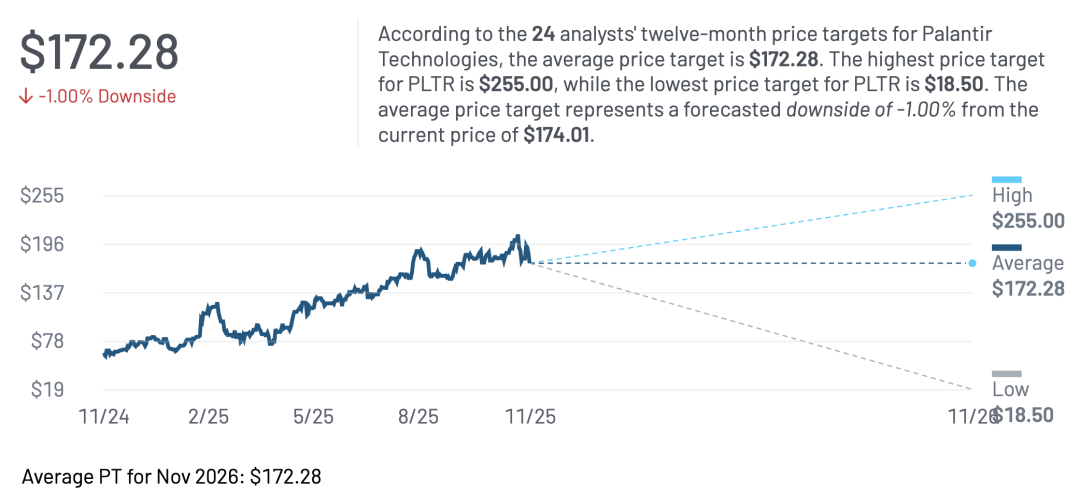Click the 11/25 x-axis date label

point(531,416)
